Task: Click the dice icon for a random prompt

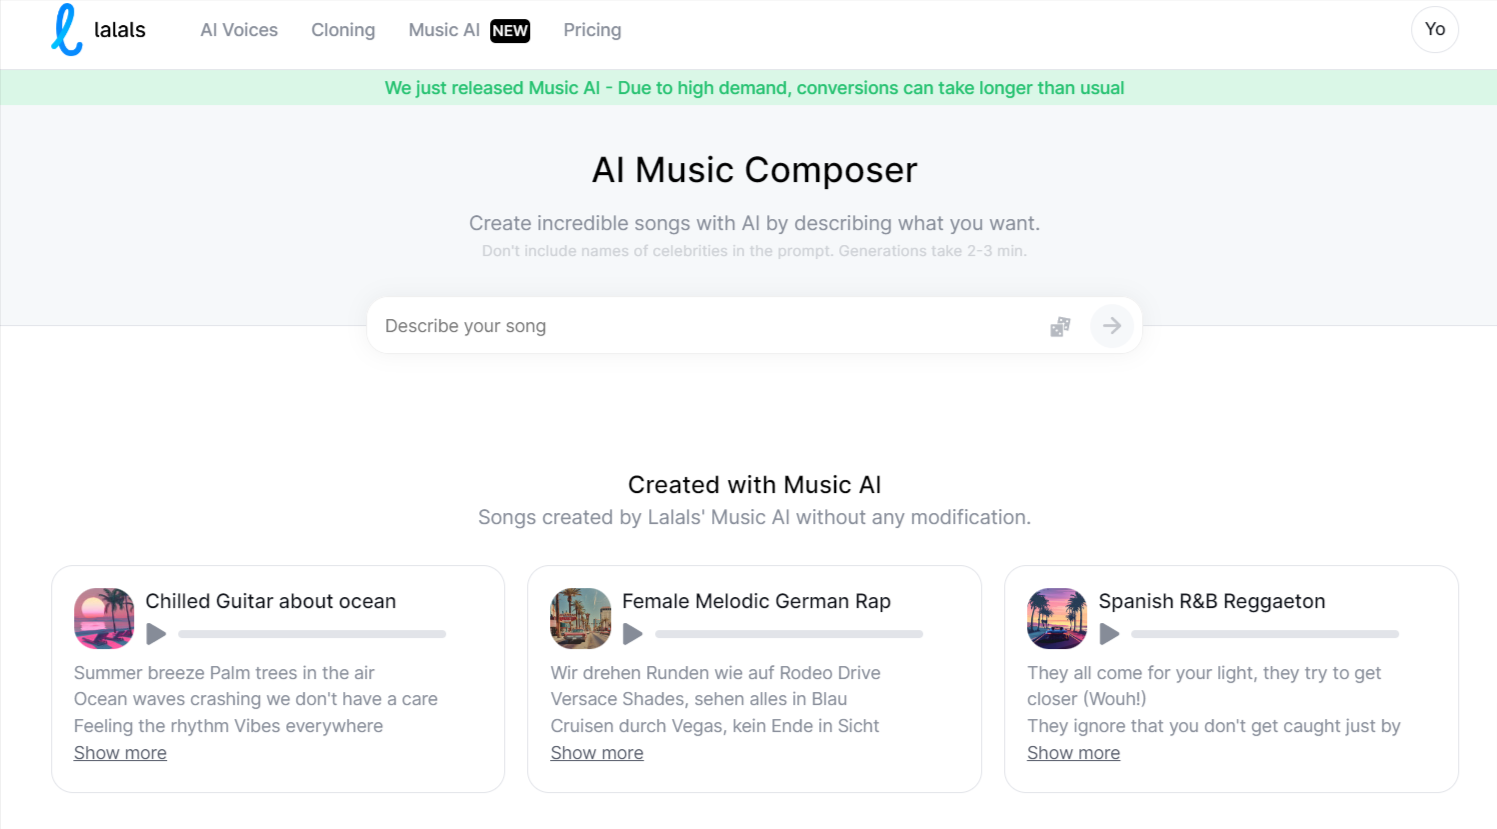Action: point(1060,326)
